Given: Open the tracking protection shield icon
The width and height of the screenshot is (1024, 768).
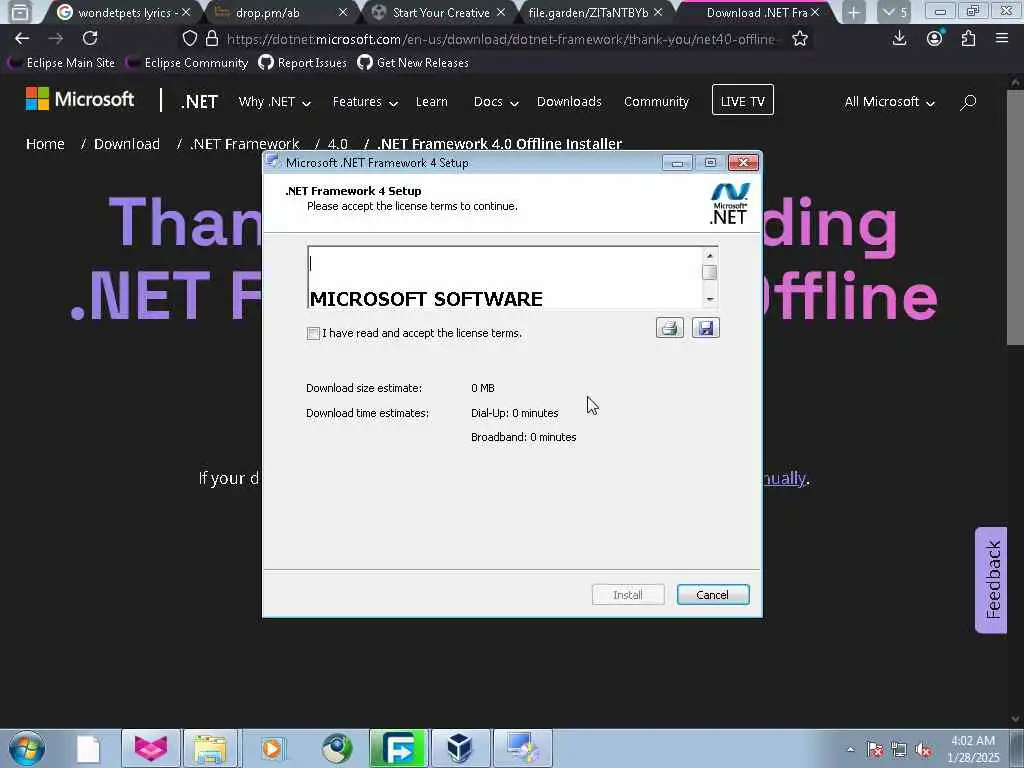Looking at the screenshot, I should 189,39.
